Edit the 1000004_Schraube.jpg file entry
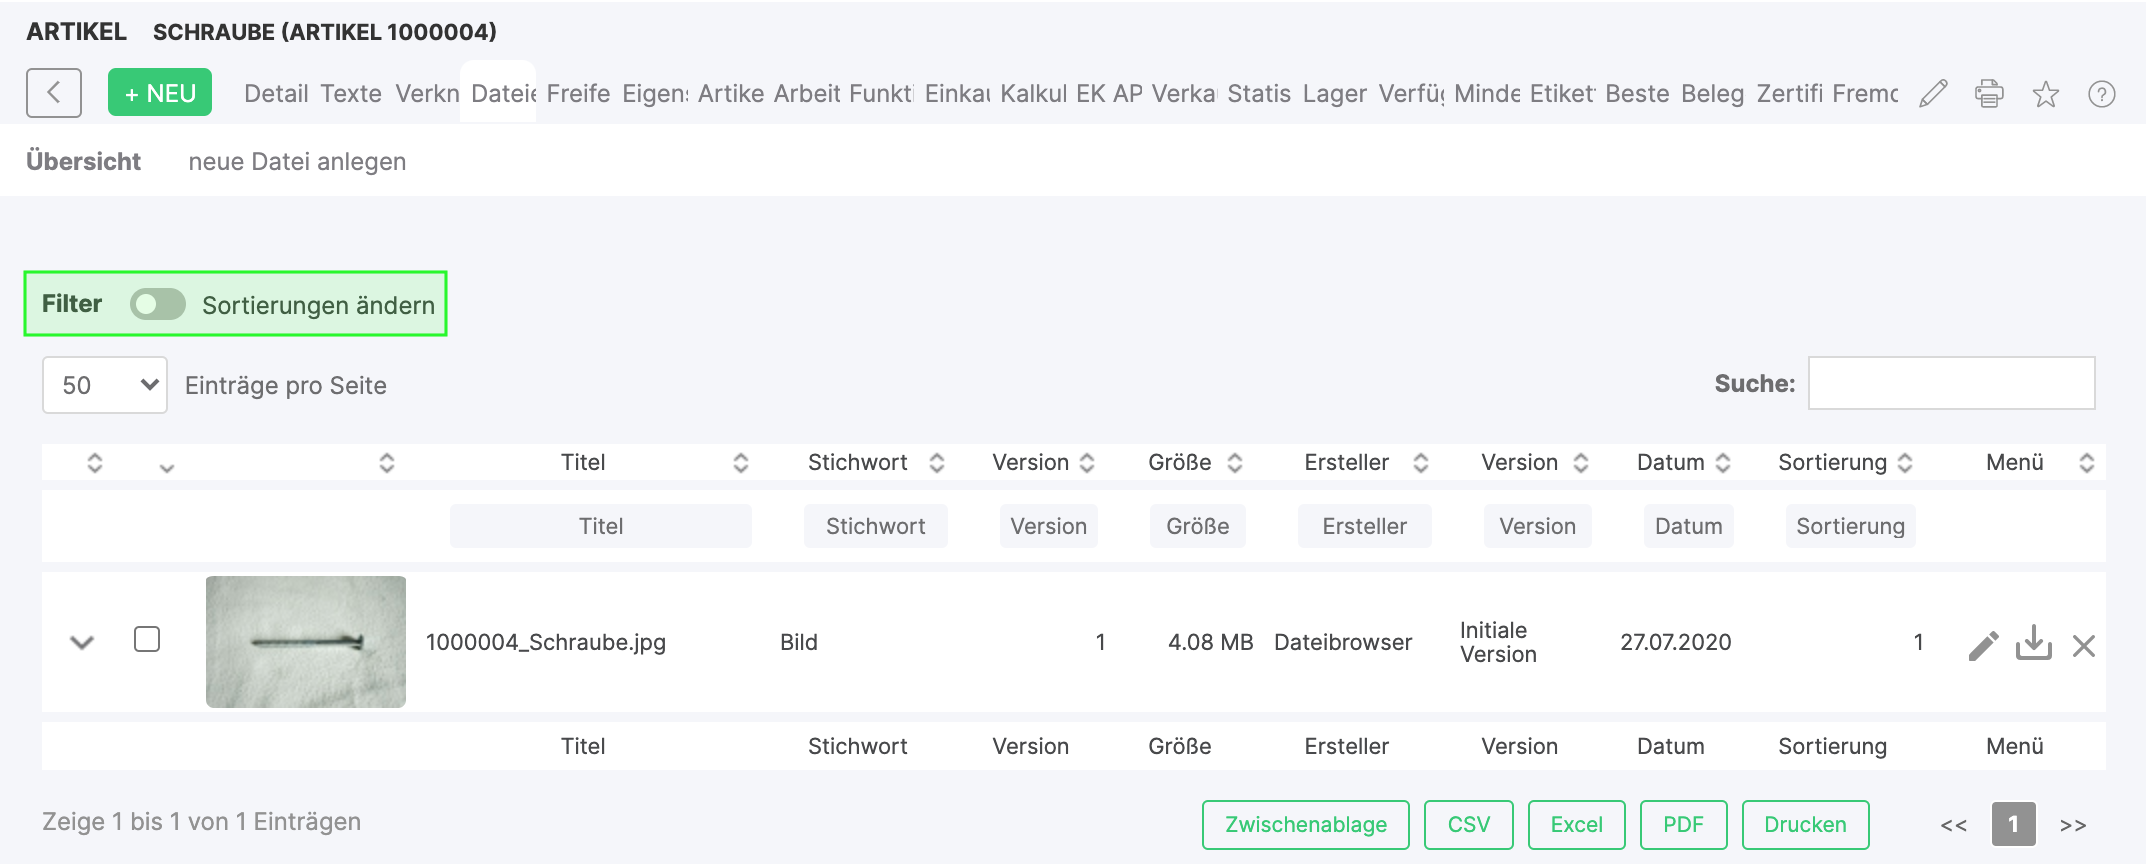Image resolution: width=2146 pixels, height=864 pixels. (1983, 645)
